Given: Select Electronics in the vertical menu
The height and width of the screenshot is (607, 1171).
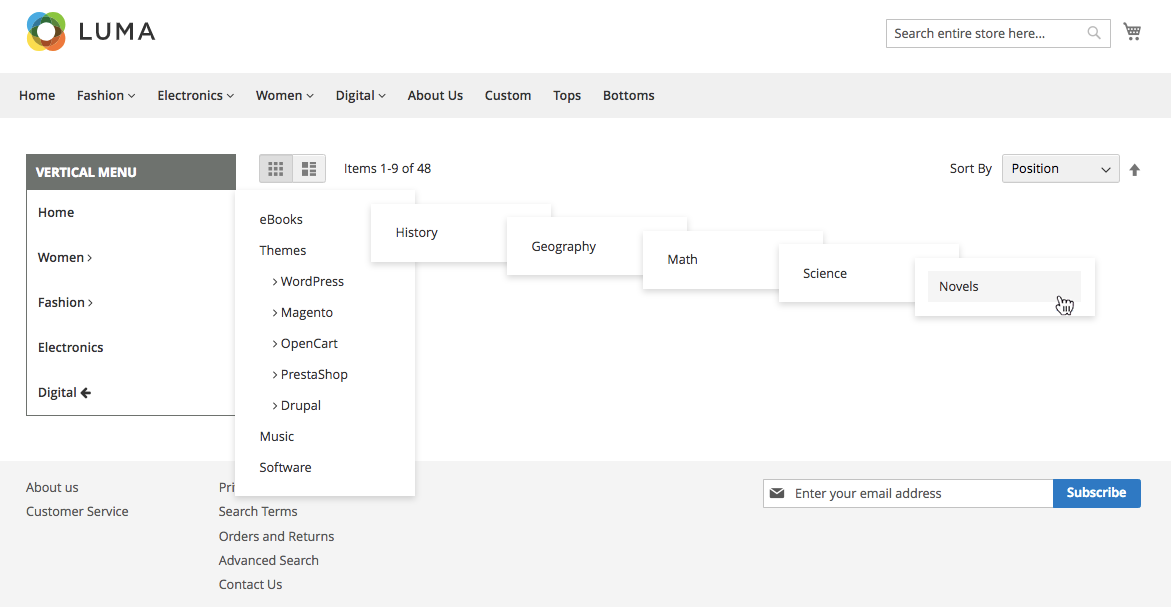Looking at the screenshot, I should (x=71, y=347).
